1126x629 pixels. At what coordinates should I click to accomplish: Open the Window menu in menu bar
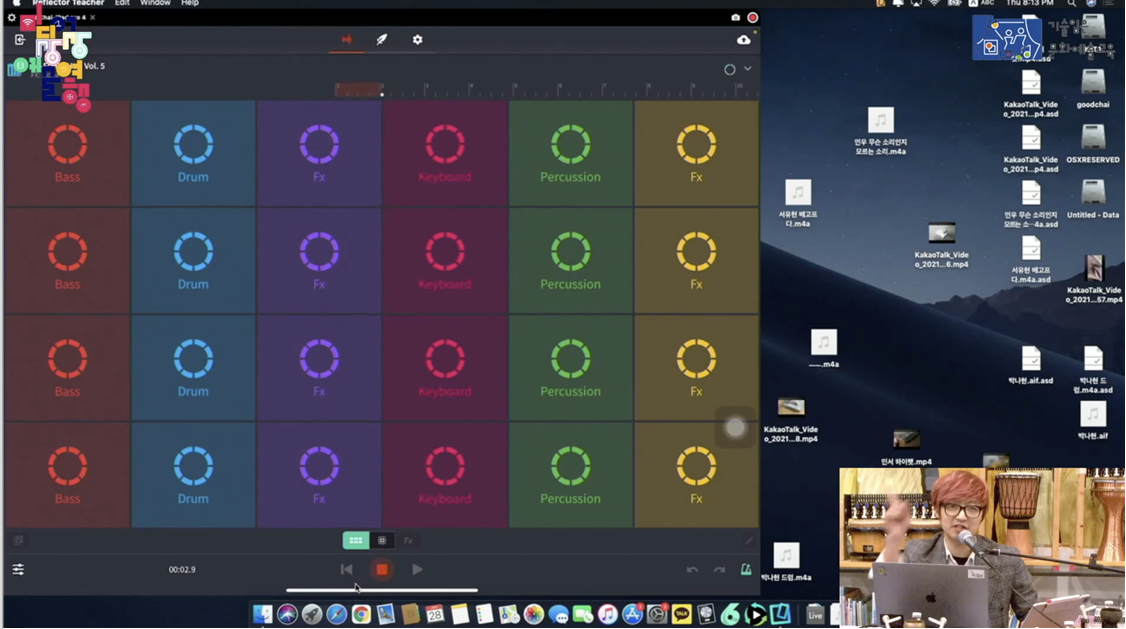(155, 4)
